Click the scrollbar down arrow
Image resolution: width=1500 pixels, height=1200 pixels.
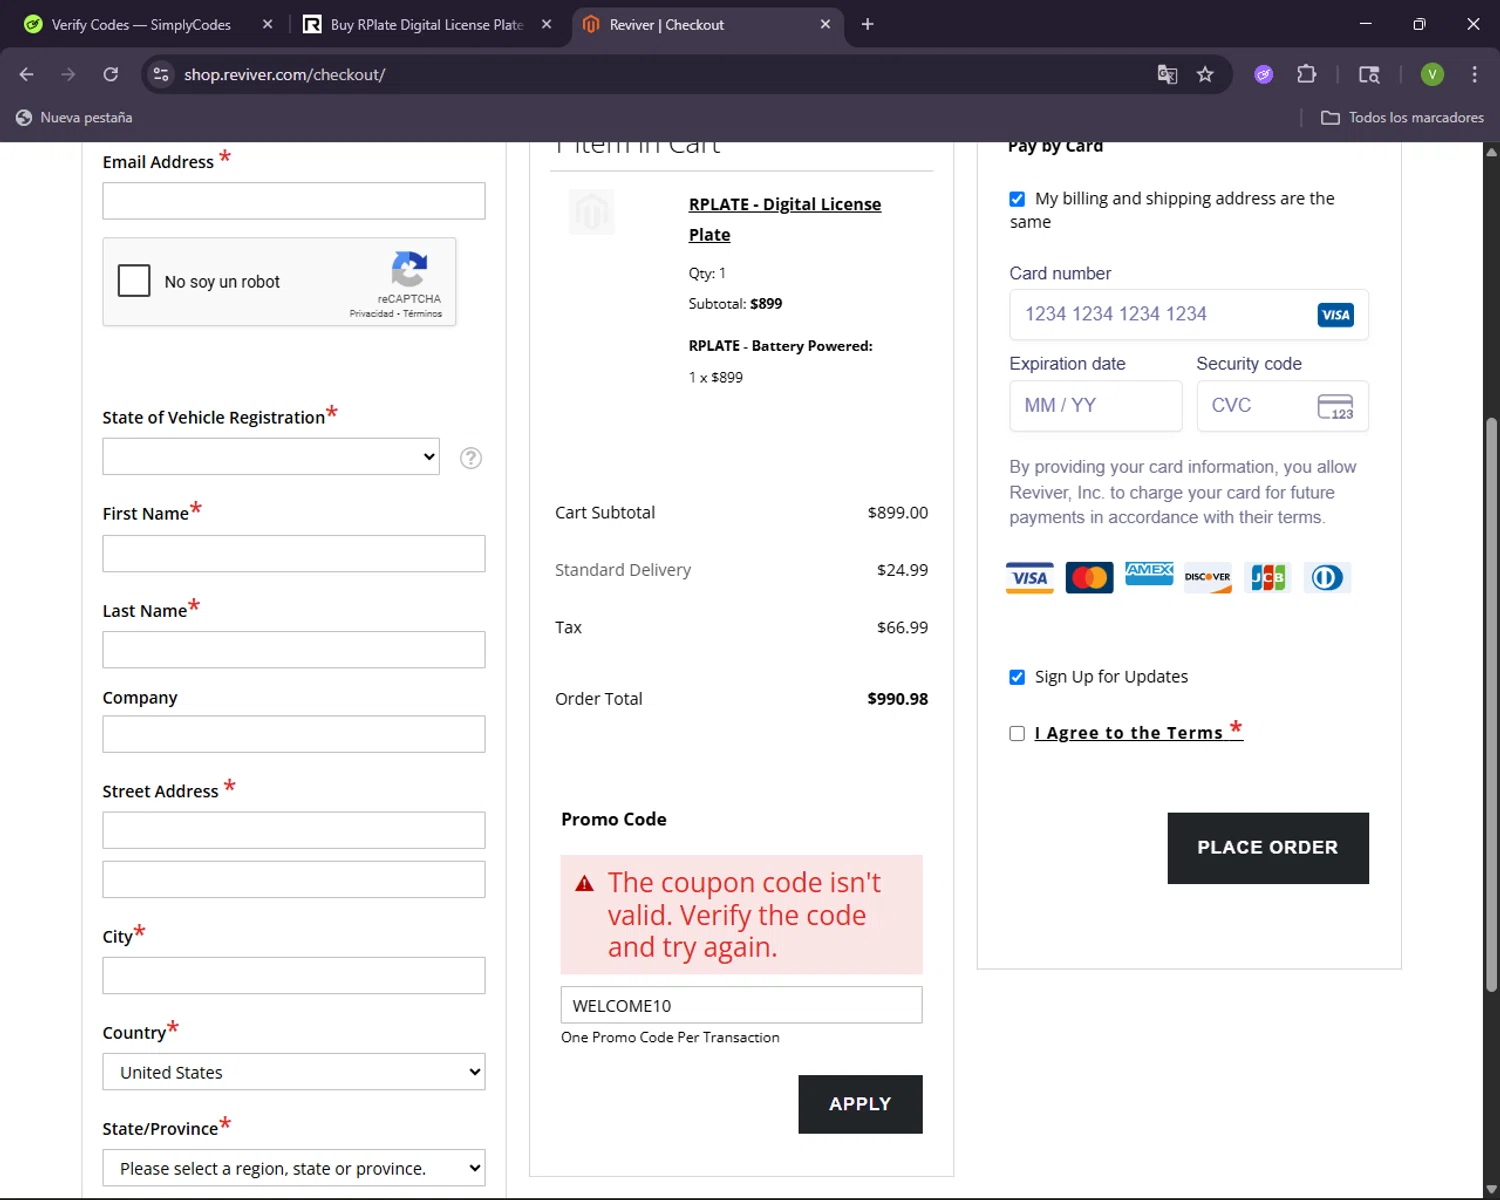pos(1491,1190)
